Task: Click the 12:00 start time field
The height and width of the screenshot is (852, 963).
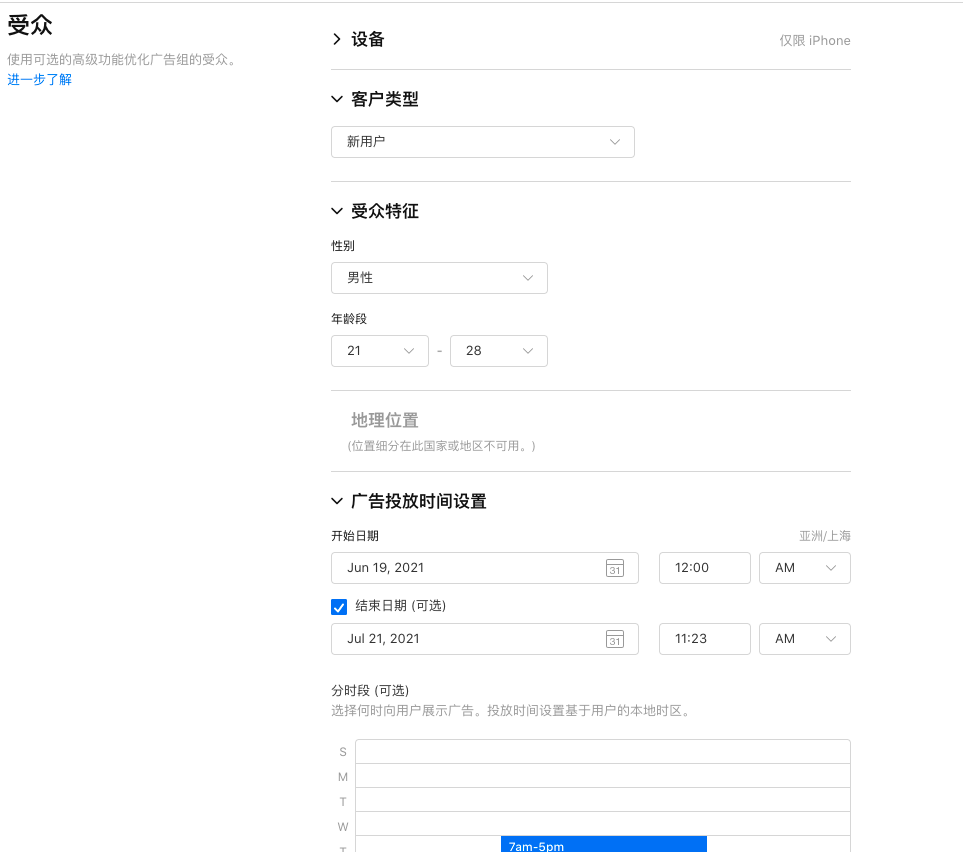Action: pos(704,568)
